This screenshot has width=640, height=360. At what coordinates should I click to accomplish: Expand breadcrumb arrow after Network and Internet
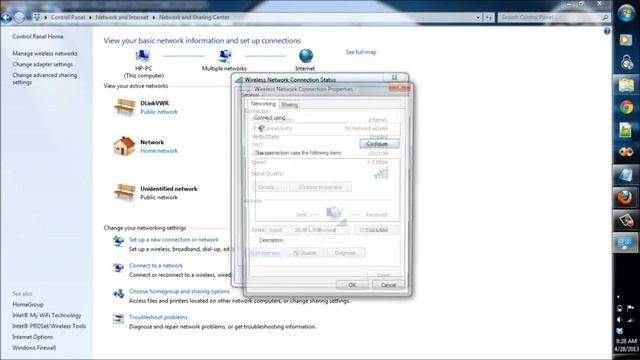pyautogui.click(x=154, y=18)
